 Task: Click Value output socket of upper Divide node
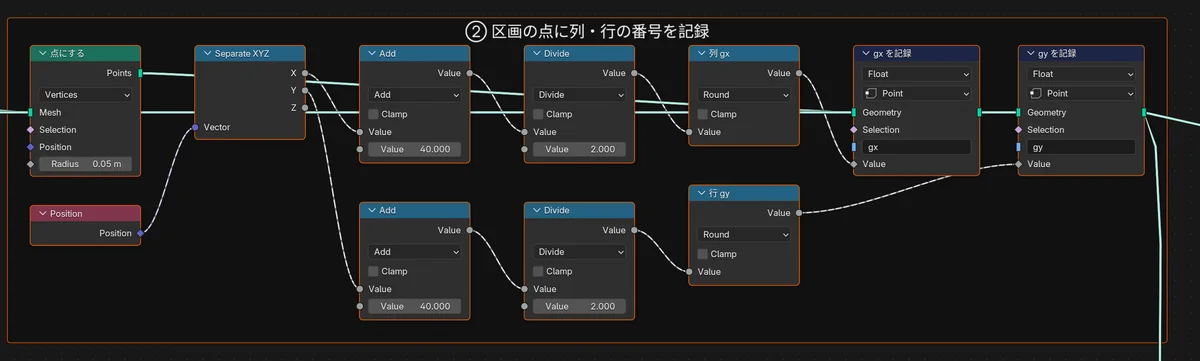pyautogui.click(x=635, y=73)
